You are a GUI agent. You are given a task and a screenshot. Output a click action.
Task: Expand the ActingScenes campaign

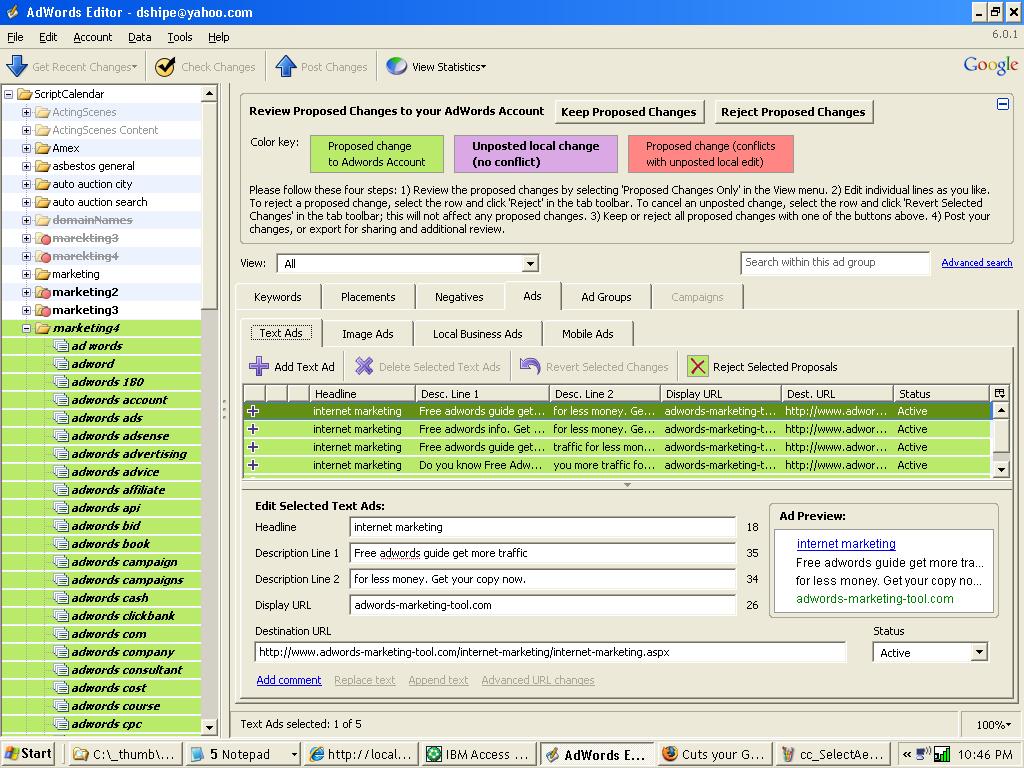(x=26, y=112)
